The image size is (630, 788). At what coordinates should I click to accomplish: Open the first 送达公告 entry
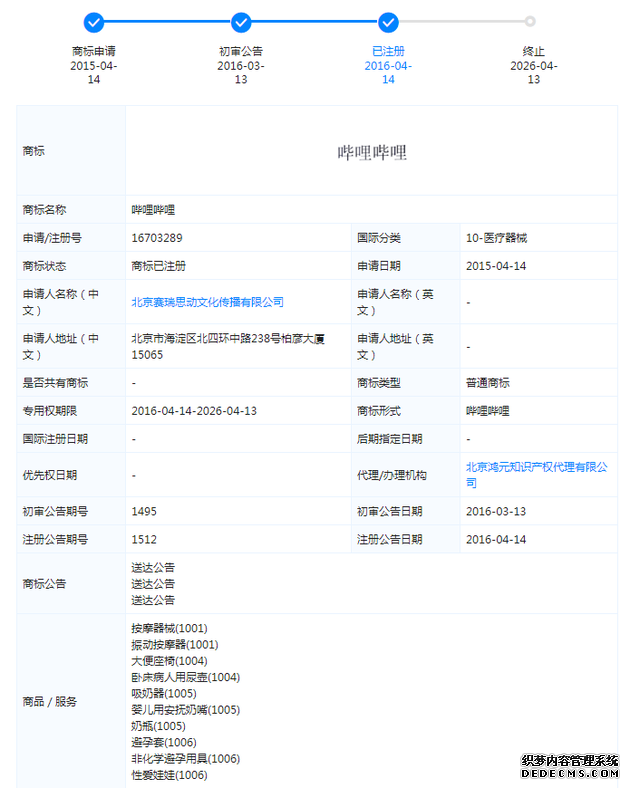153,567
